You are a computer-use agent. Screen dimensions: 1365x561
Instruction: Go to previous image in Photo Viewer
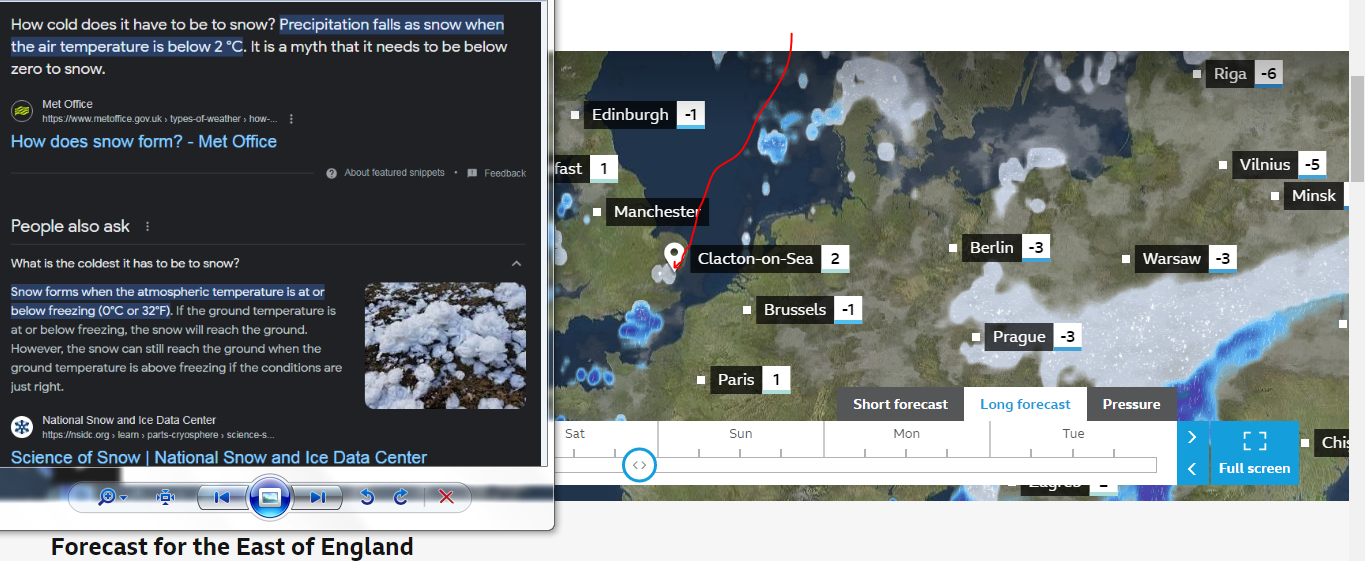click(x=222, y=497)
